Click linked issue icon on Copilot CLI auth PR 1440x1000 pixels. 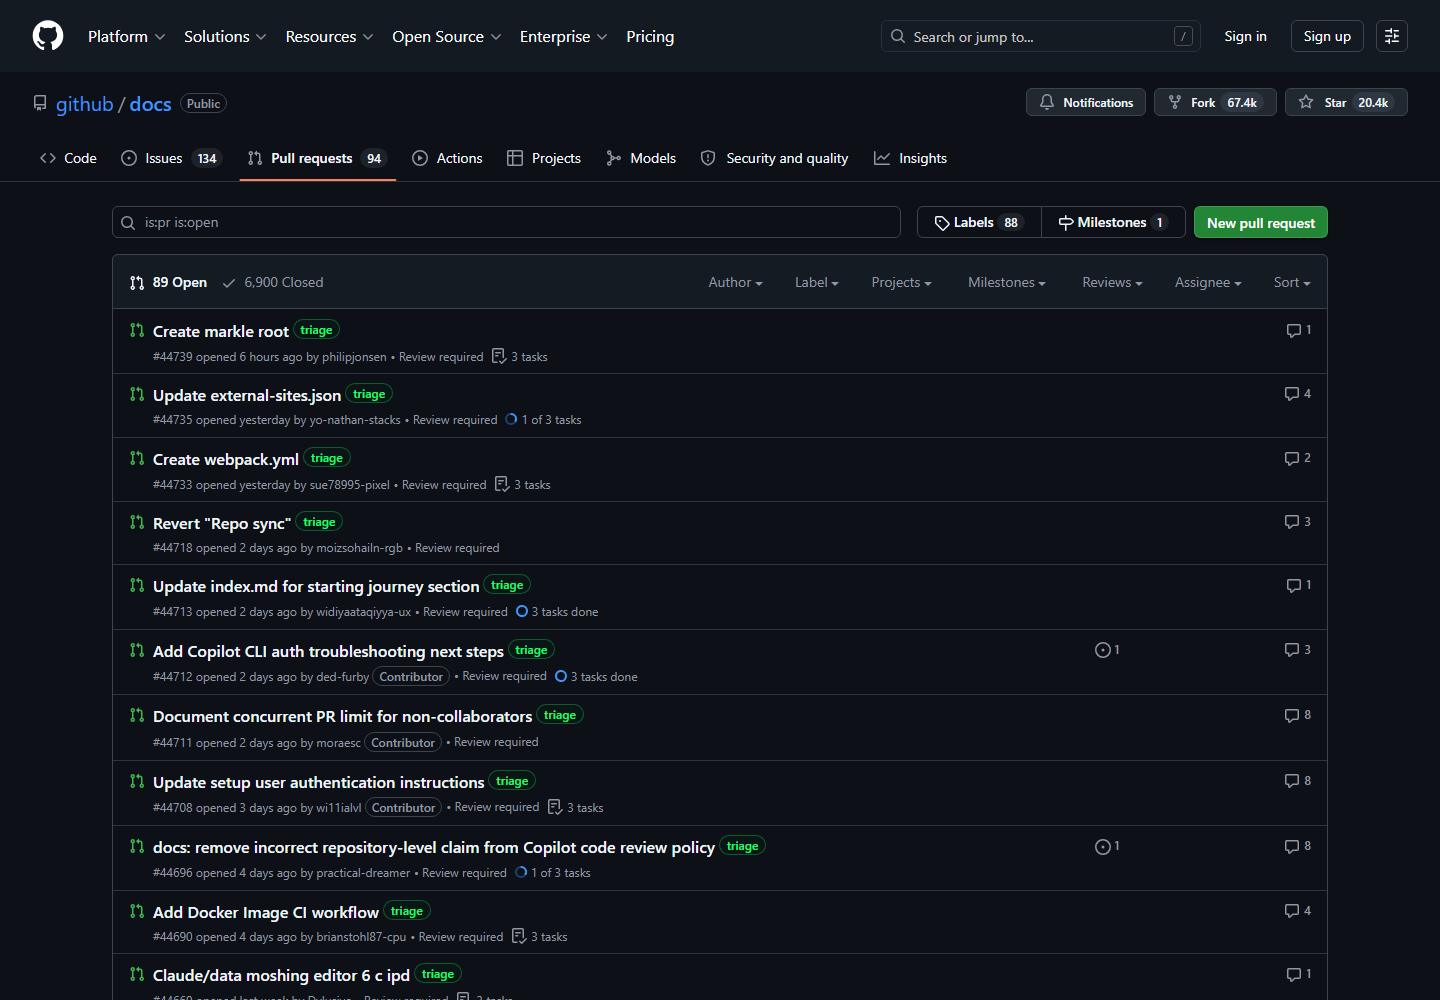[1103, 650]
